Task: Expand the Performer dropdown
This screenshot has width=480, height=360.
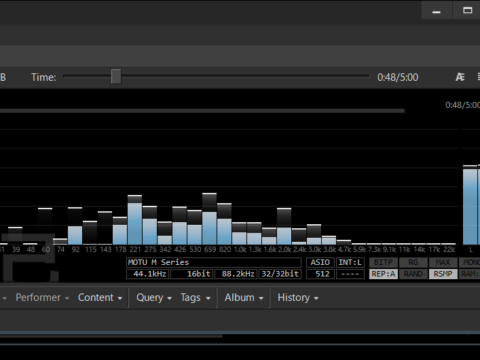Action: point(42,297)
